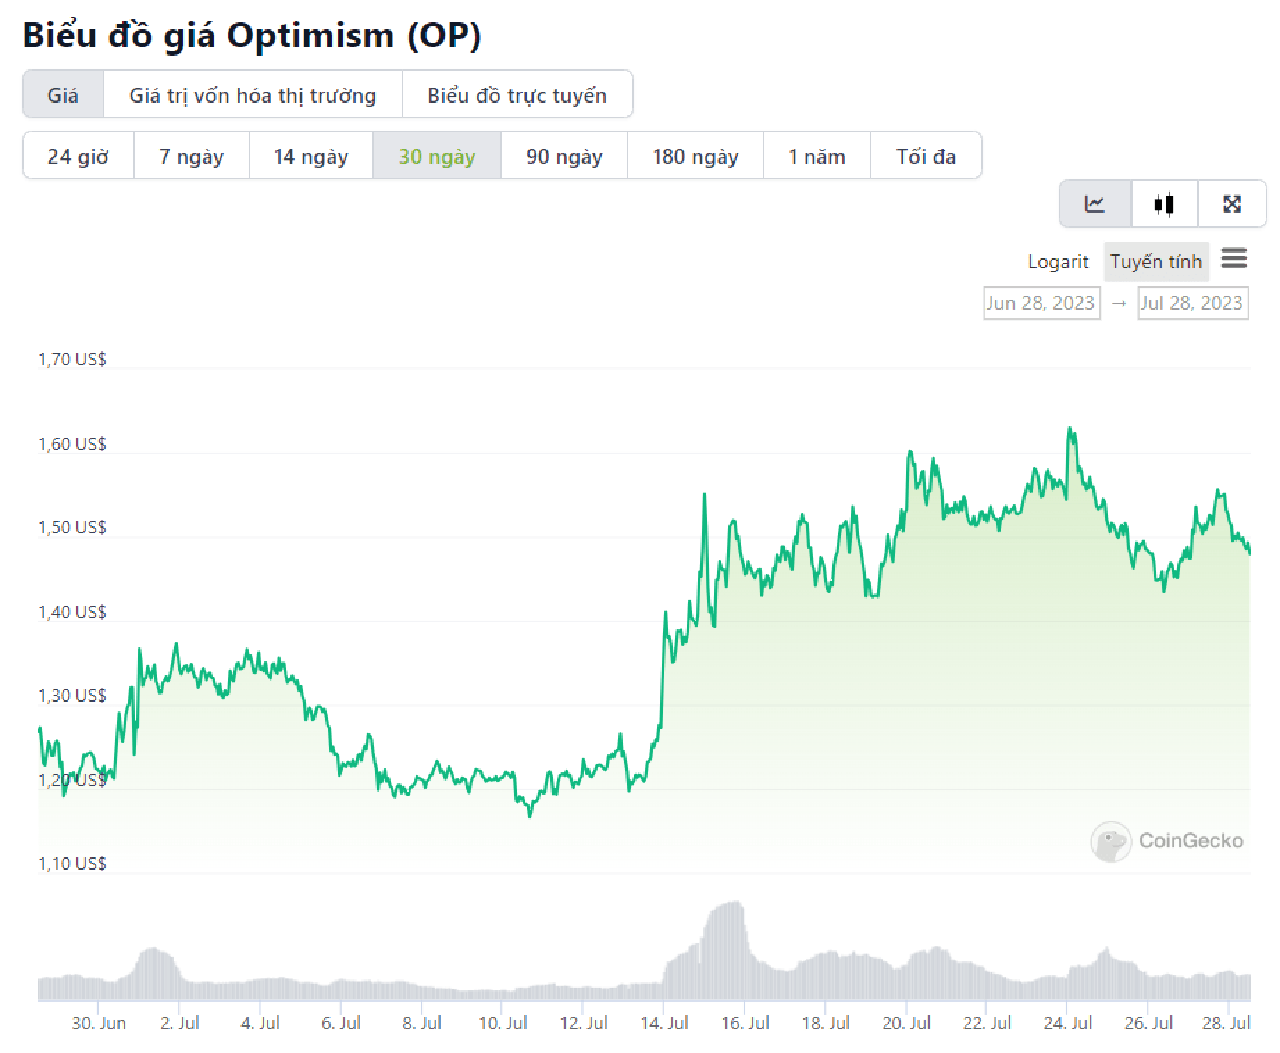Choose 7 ngày time range
The width and height of the screenshot is (1280, 1053).
191,156
